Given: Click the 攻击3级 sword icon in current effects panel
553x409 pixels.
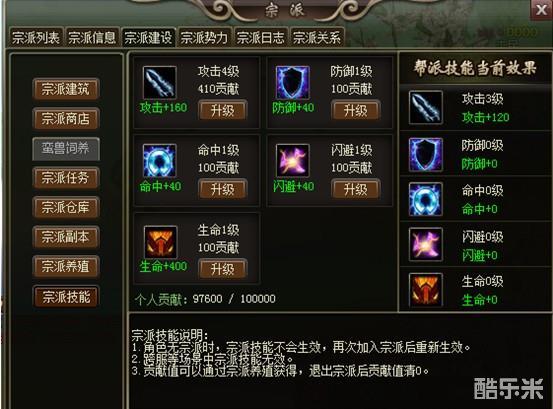Looking at the screenshot, I should (x=426, y=108).
